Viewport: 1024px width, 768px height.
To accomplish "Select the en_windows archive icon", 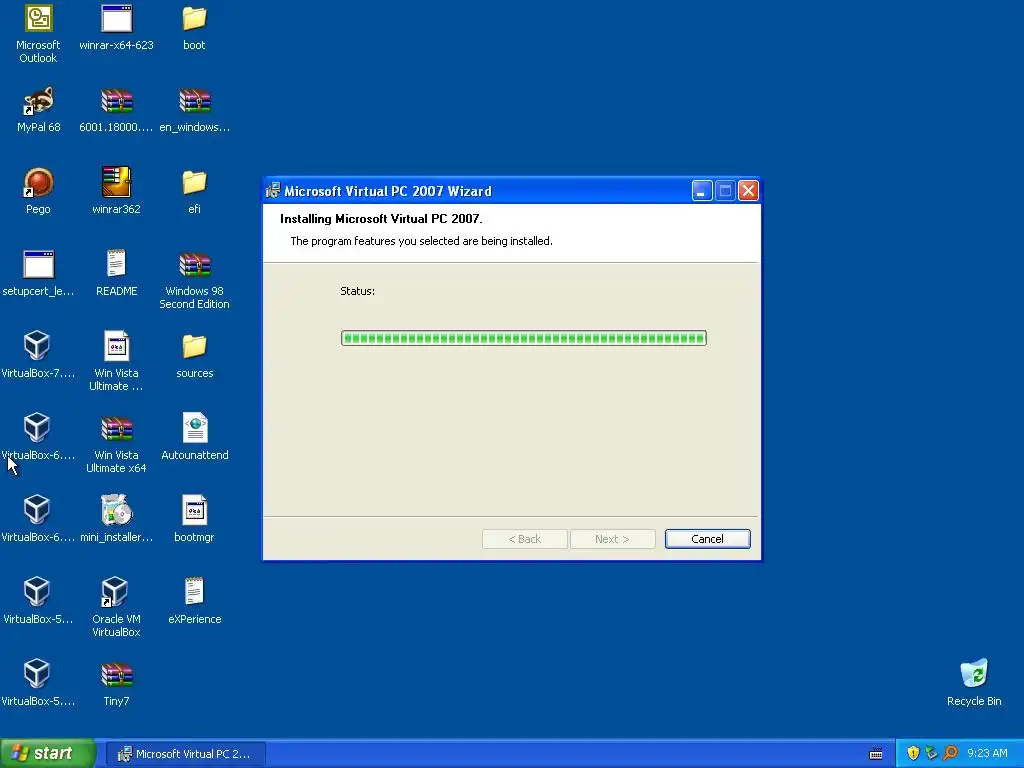I will 195,102.
